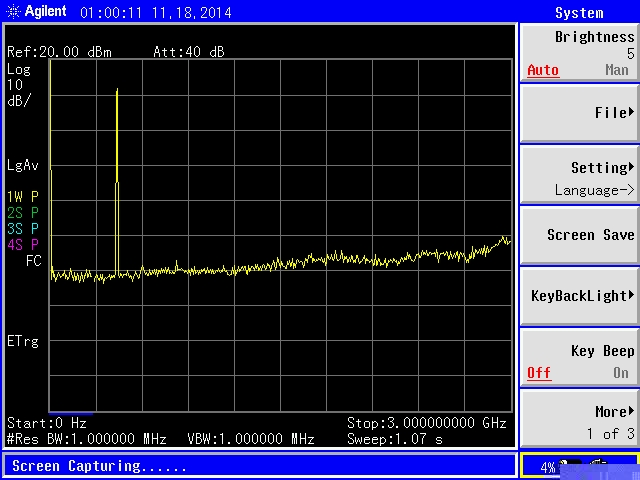Go to the next page with More

pyautogui.click(x=579, y=420)
